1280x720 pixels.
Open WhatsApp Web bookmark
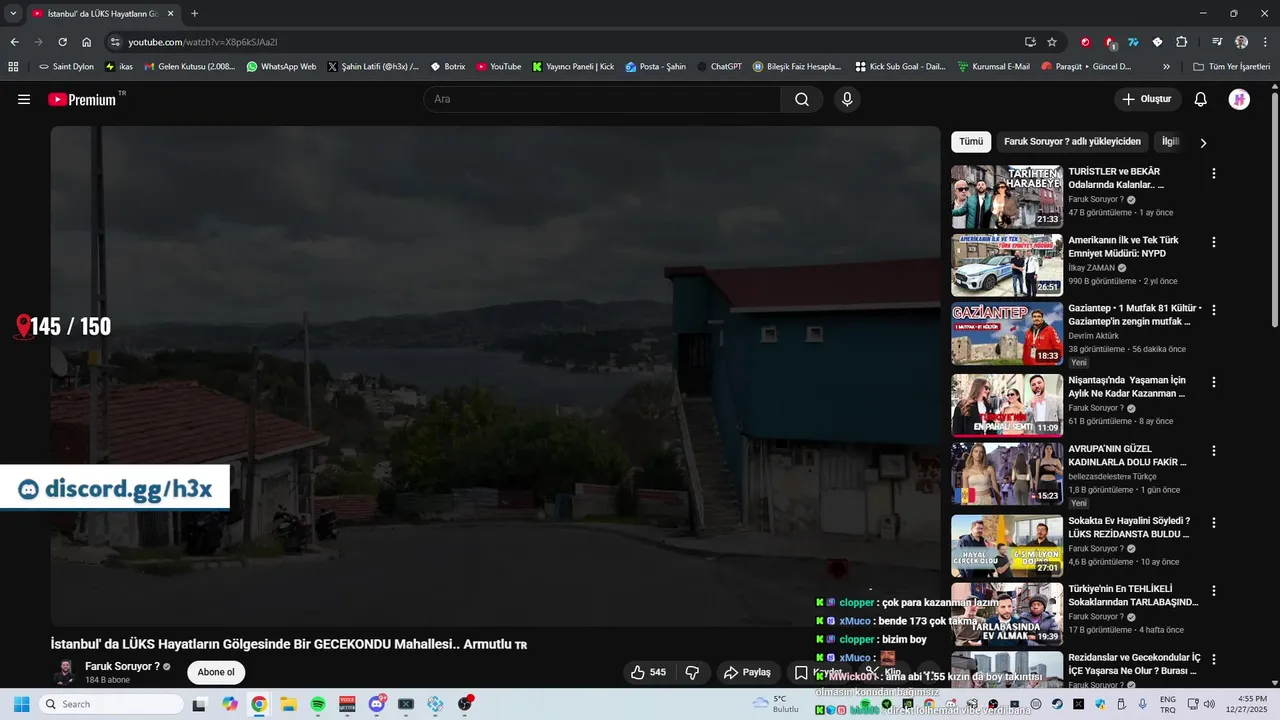(281, 67)
